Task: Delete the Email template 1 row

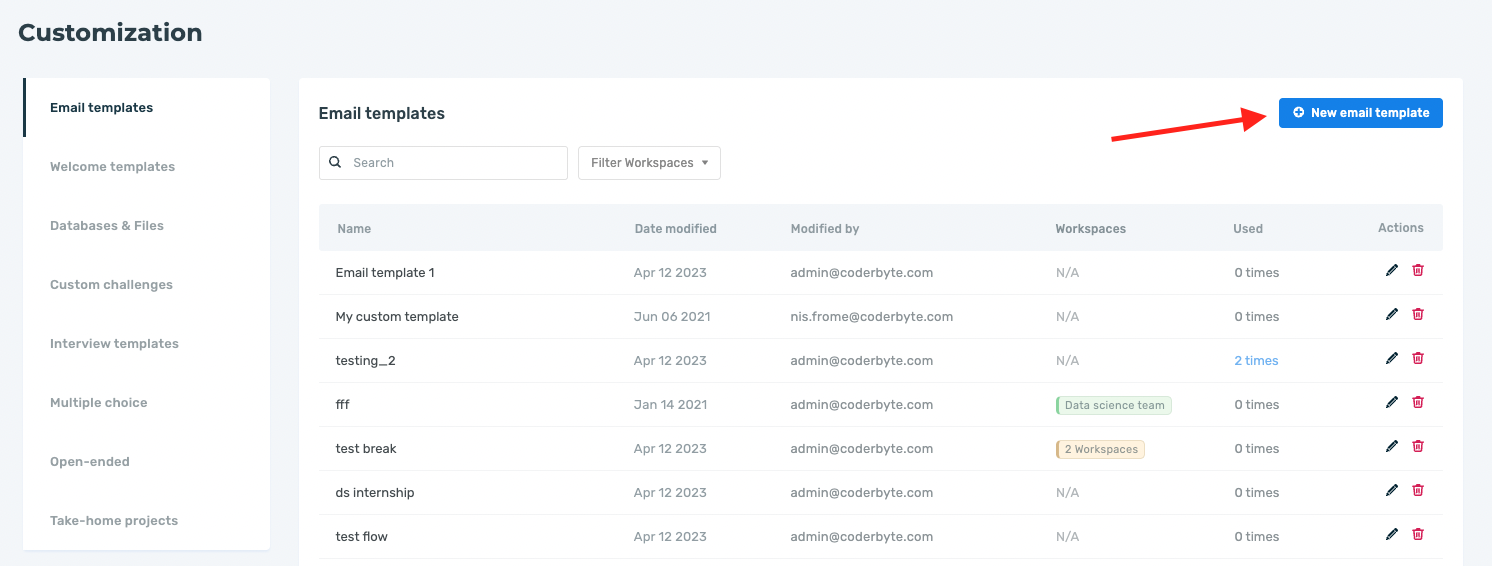Action: click(1418, 270)
